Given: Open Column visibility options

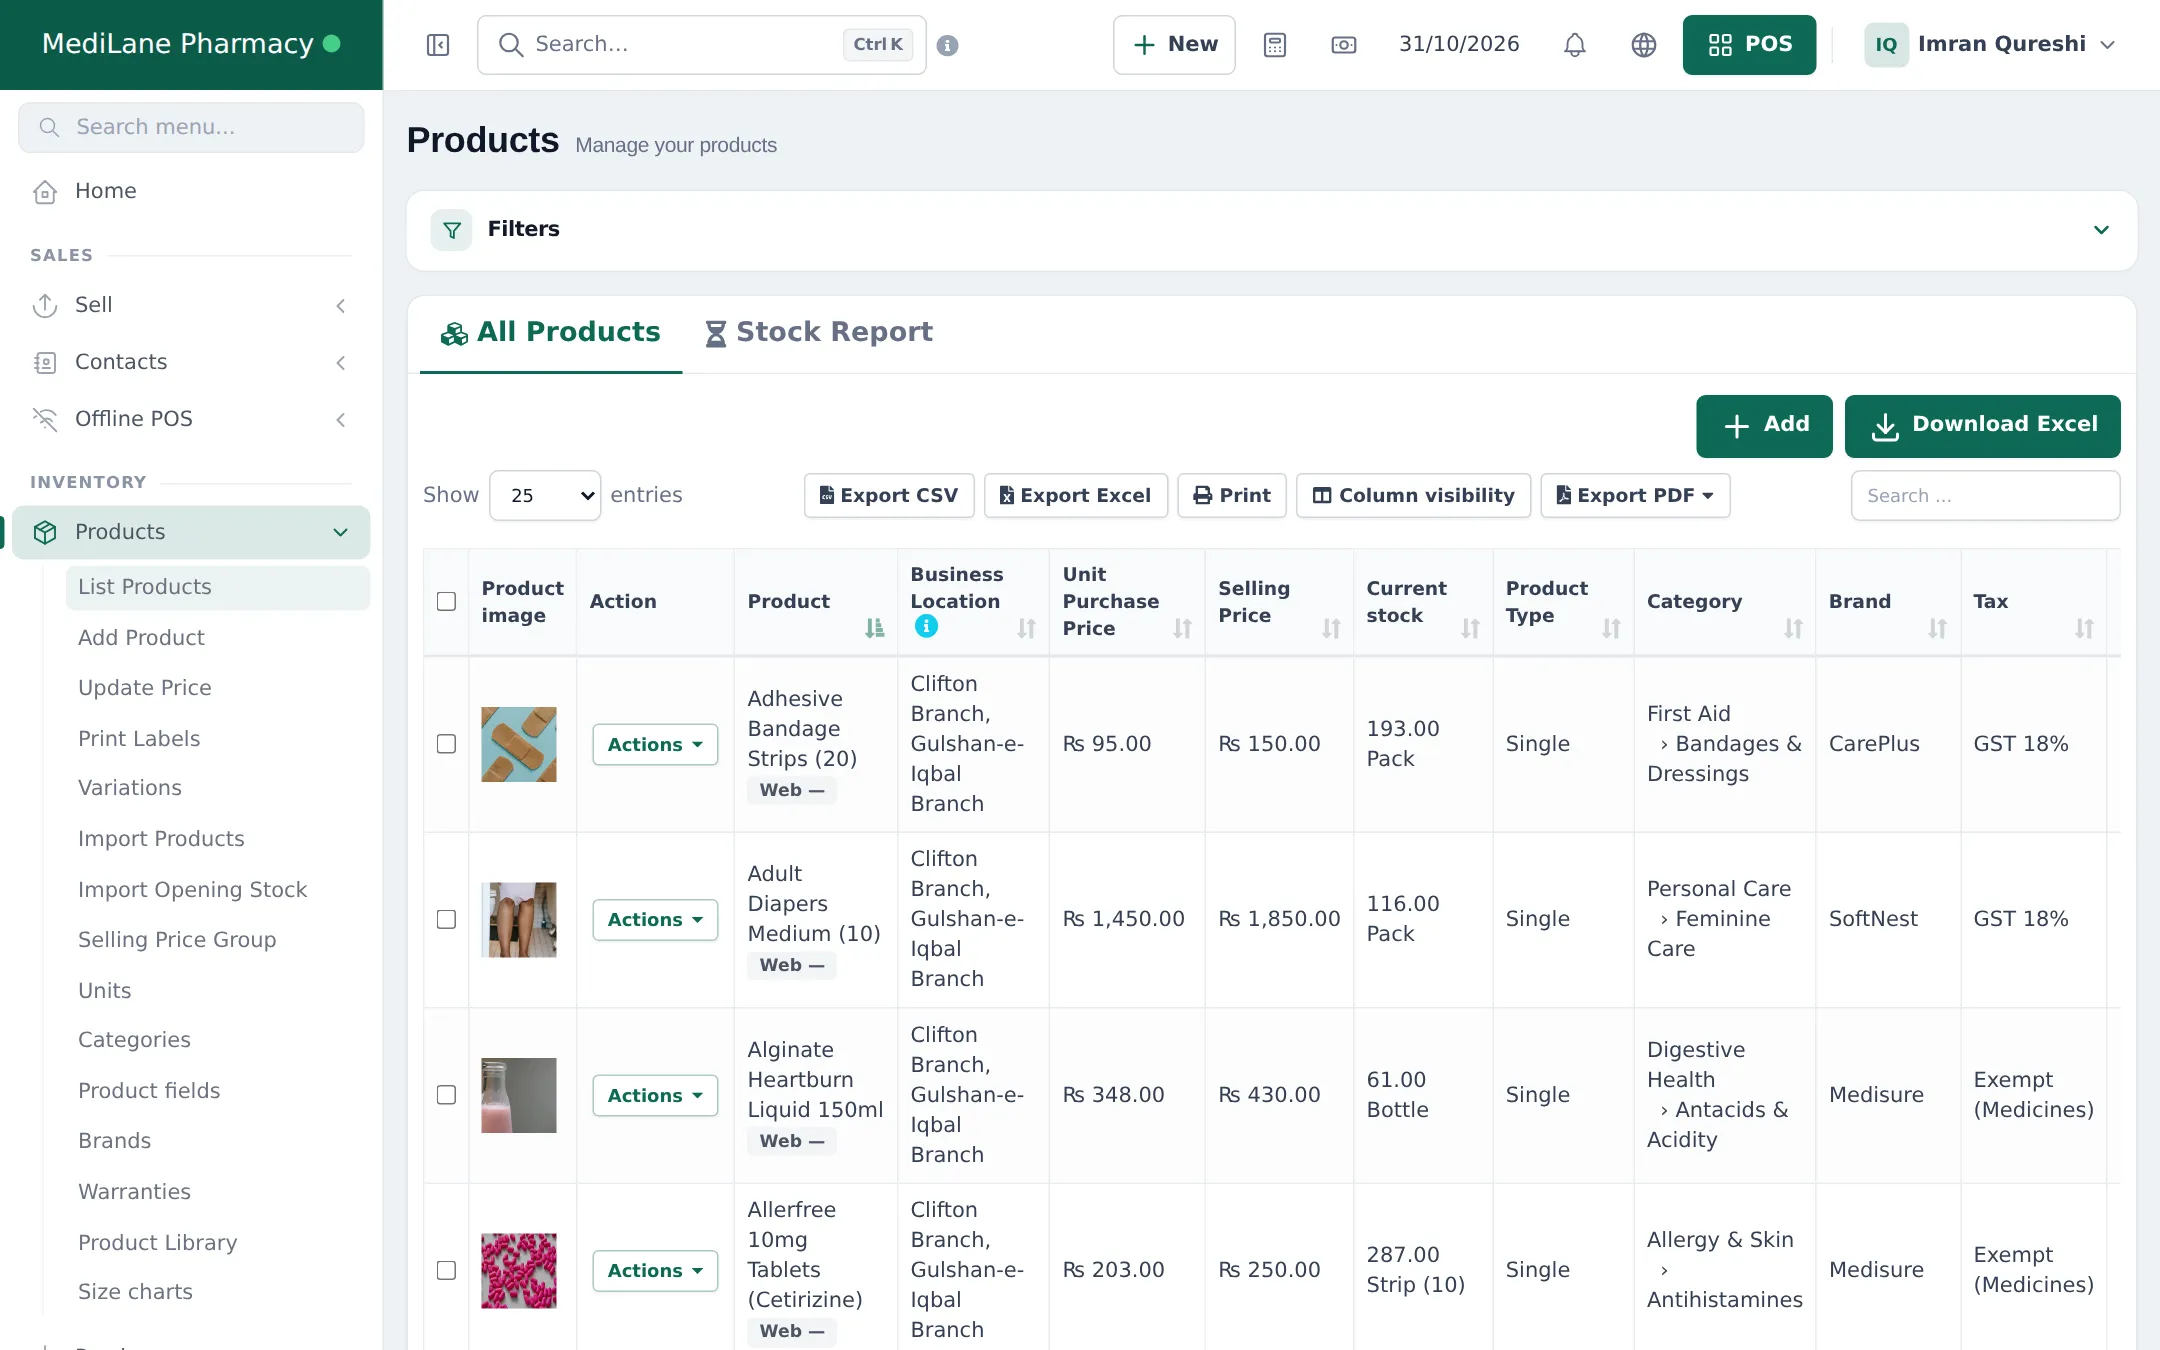Looking at the screenshot, I should coord(1413,495).
